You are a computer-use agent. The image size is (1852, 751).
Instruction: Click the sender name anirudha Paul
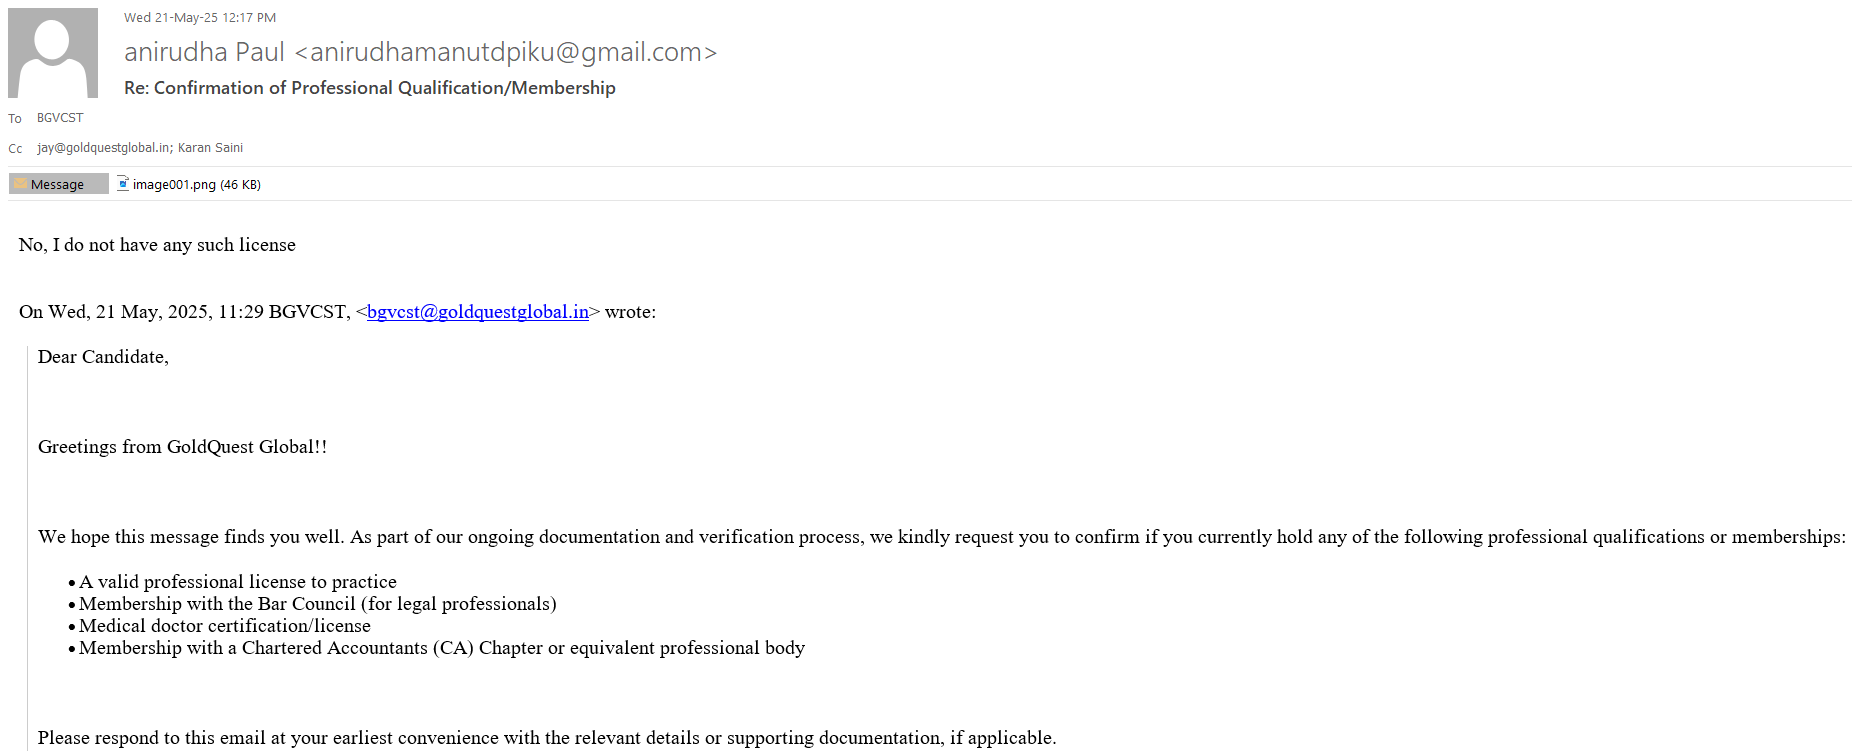[204, 52]
